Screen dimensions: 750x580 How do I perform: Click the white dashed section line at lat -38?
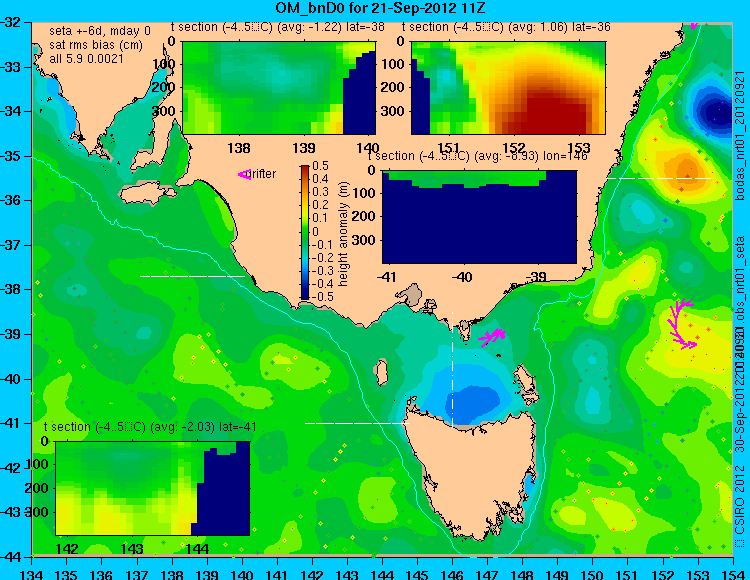(192, 276)
